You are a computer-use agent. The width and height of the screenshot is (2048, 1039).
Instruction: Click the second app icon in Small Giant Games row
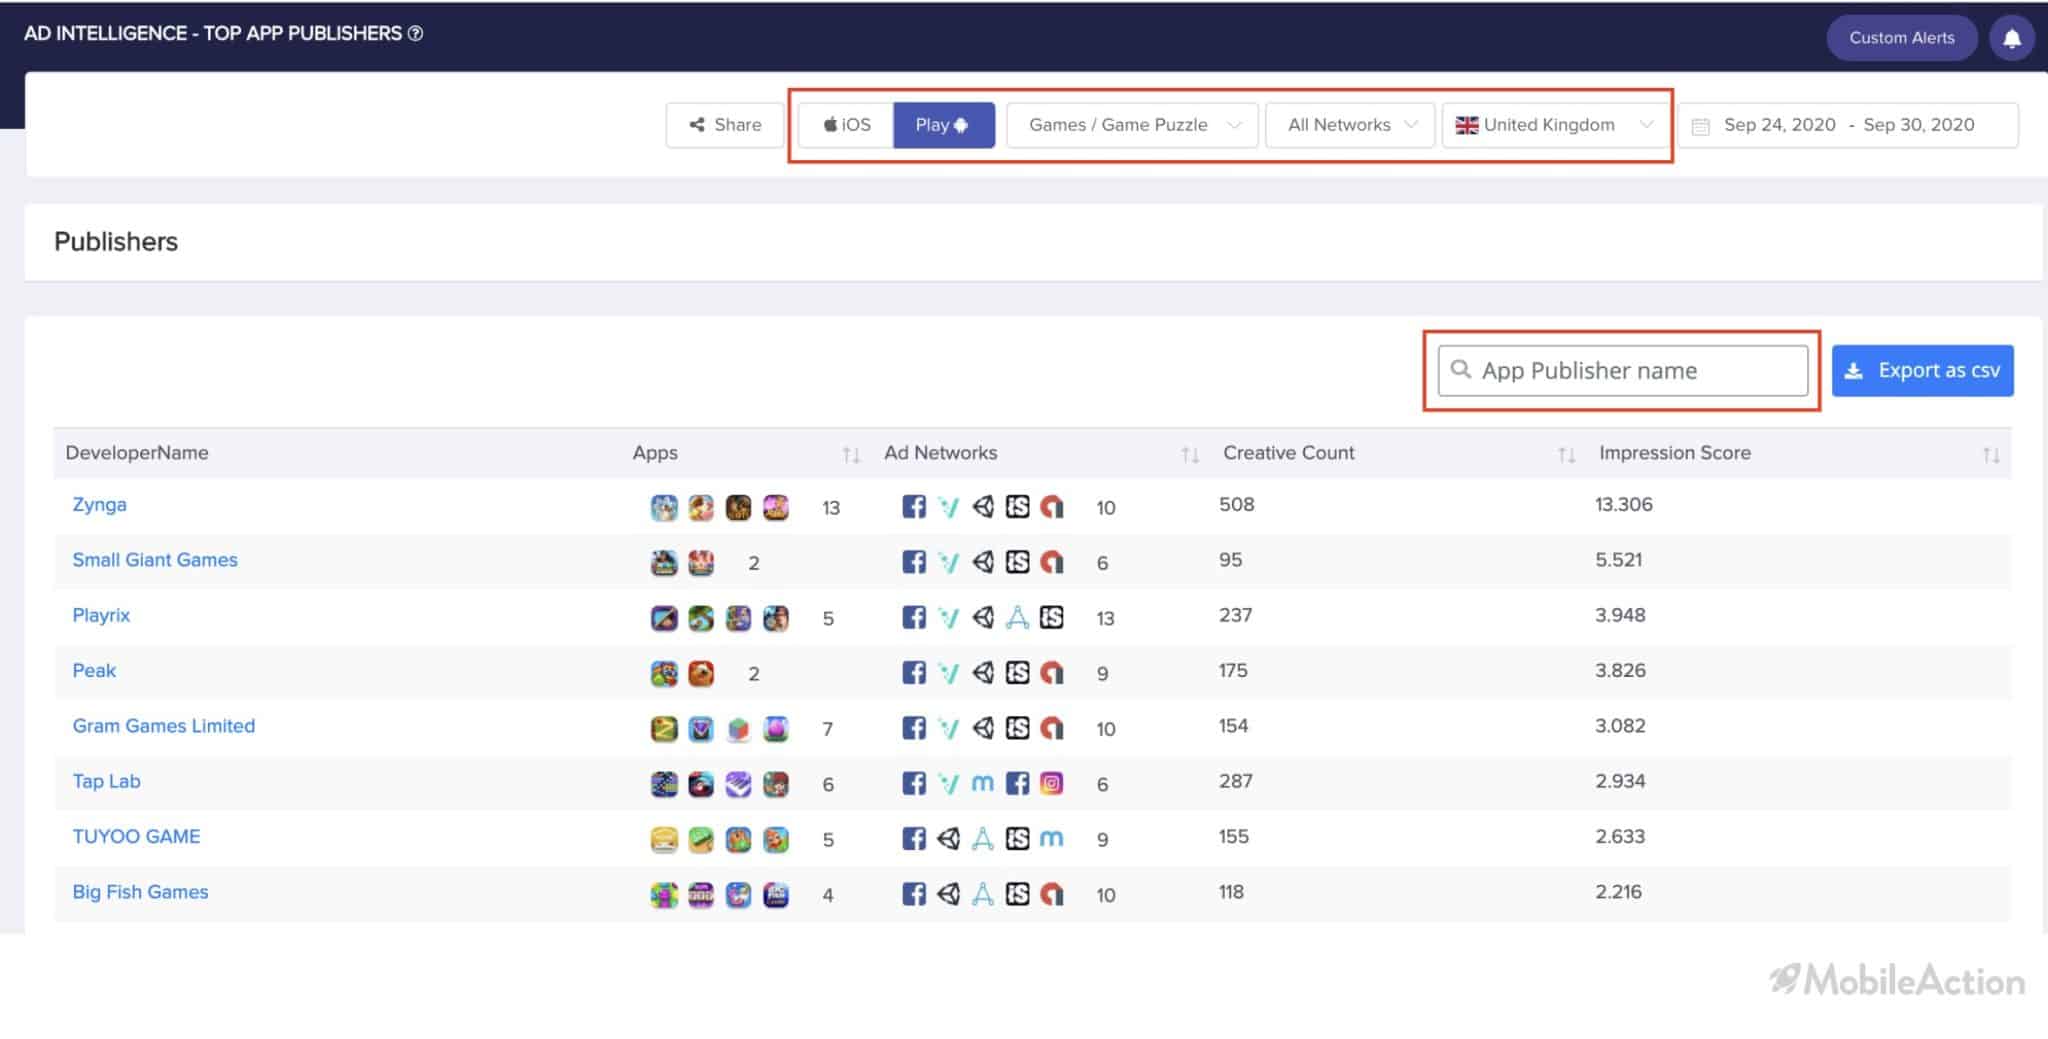701,562
